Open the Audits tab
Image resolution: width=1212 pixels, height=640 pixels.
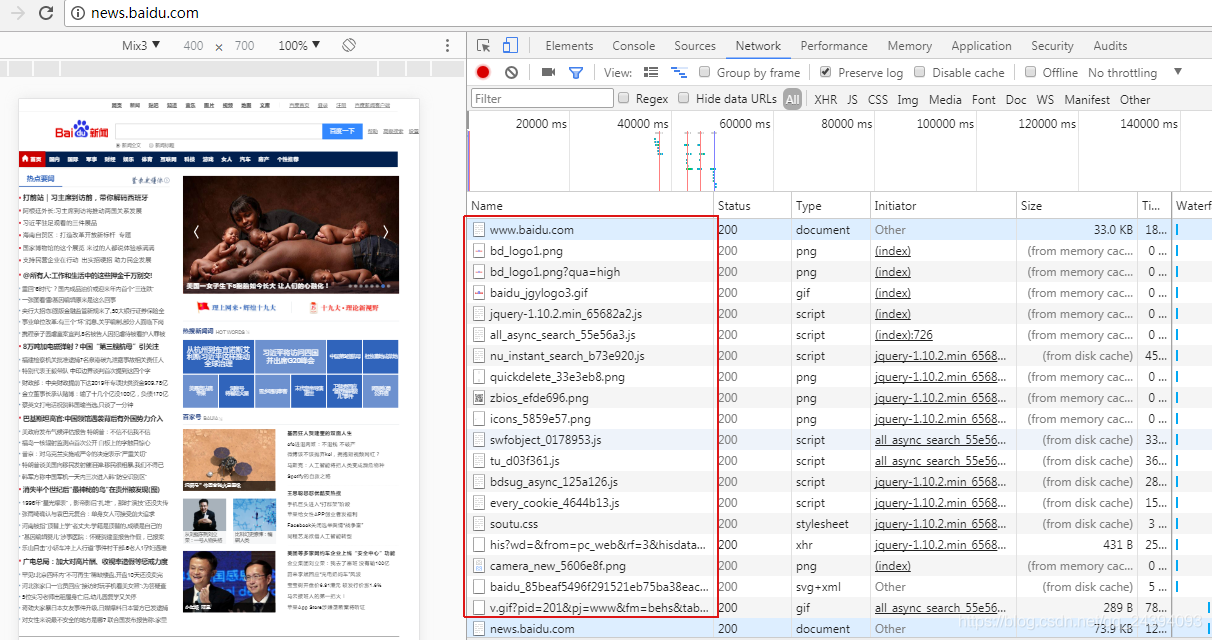point(1110,46)
